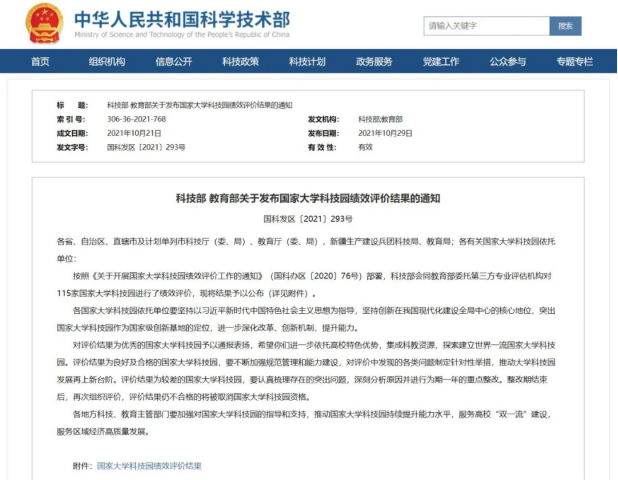This screenshot has height=480, width=618.
Task: Open the 公众参与 menu item
Action: pos(508,62)
